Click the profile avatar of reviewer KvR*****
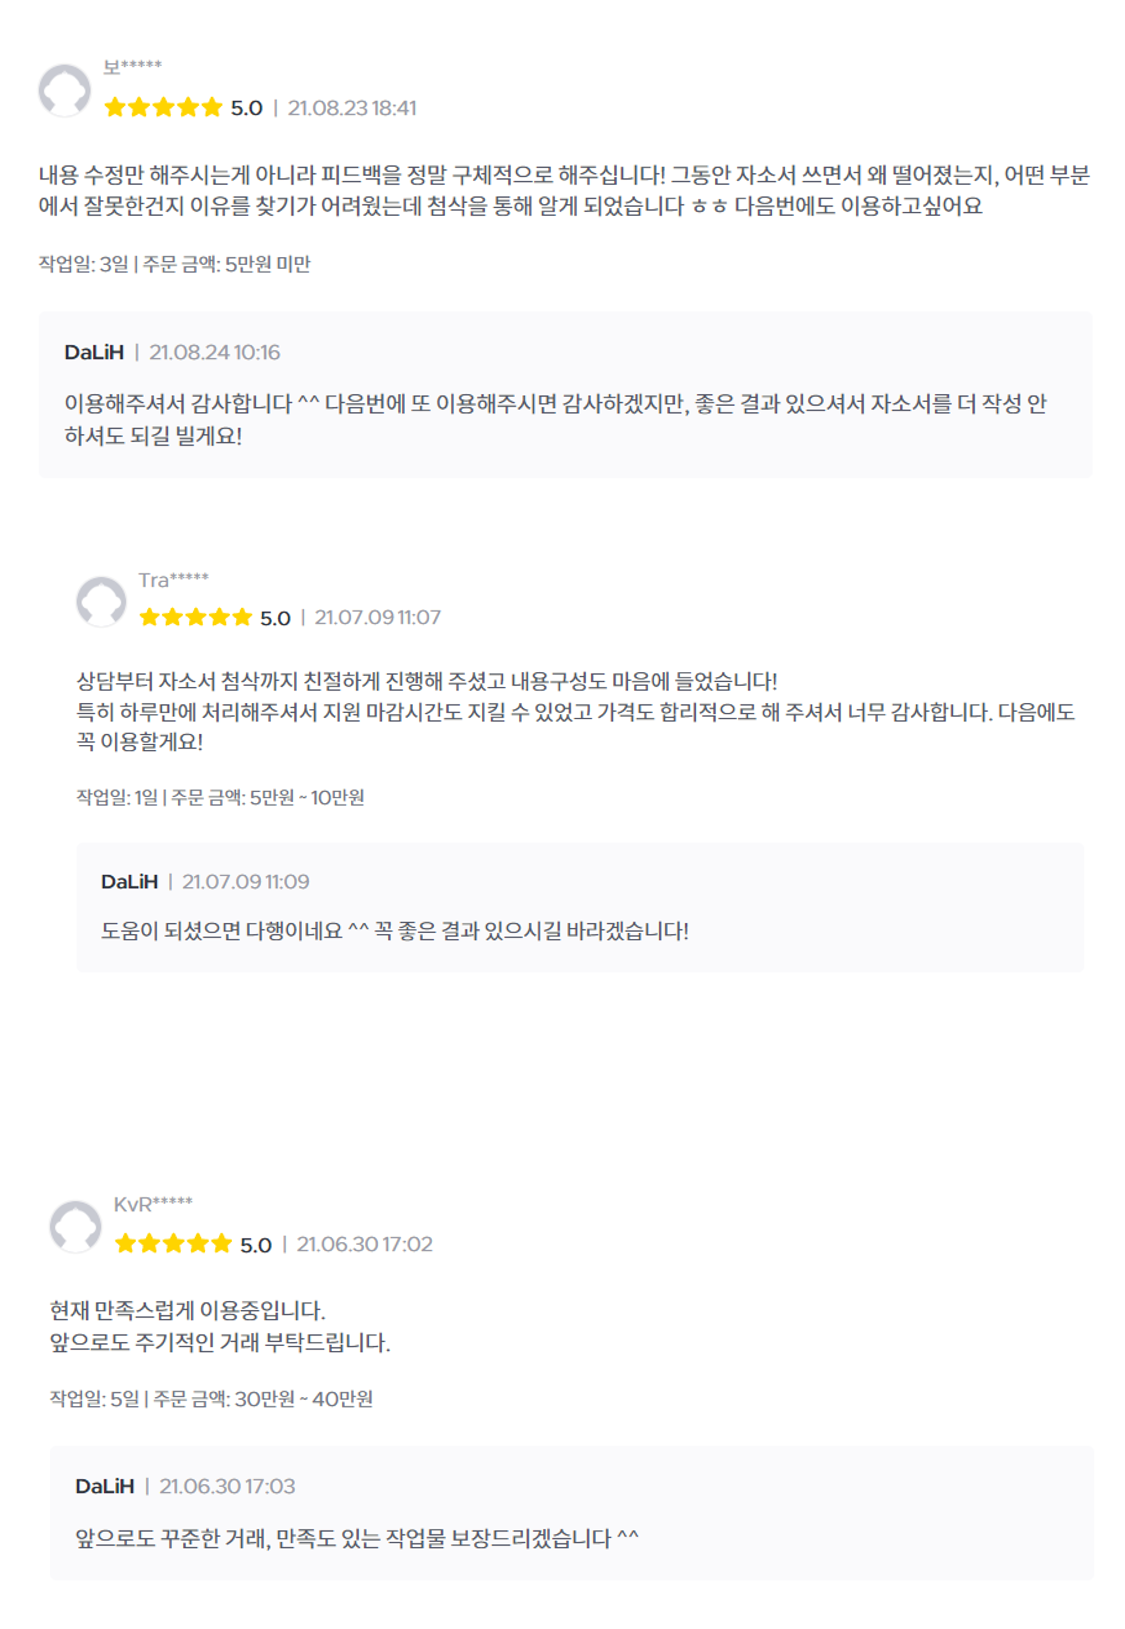1125x1629 pixels. click(x=75, y=1227)
